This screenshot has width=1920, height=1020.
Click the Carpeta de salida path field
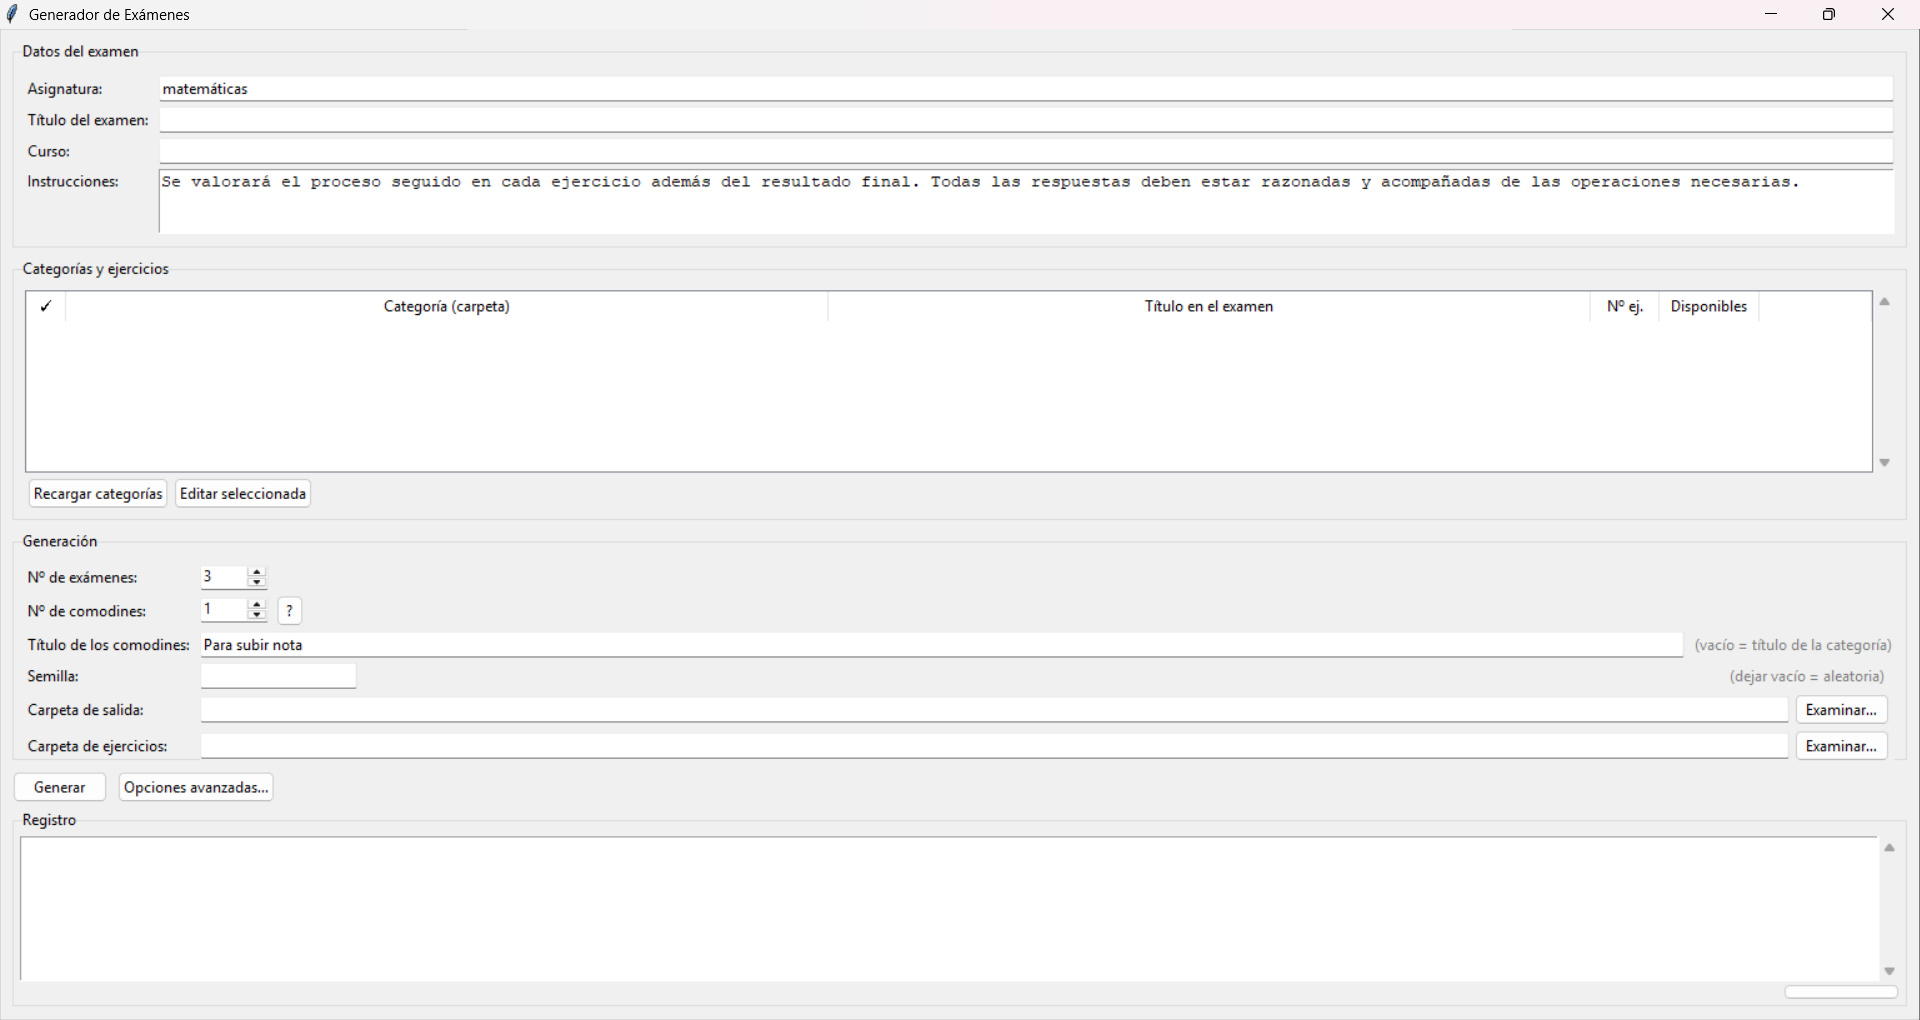click(994, 710)
